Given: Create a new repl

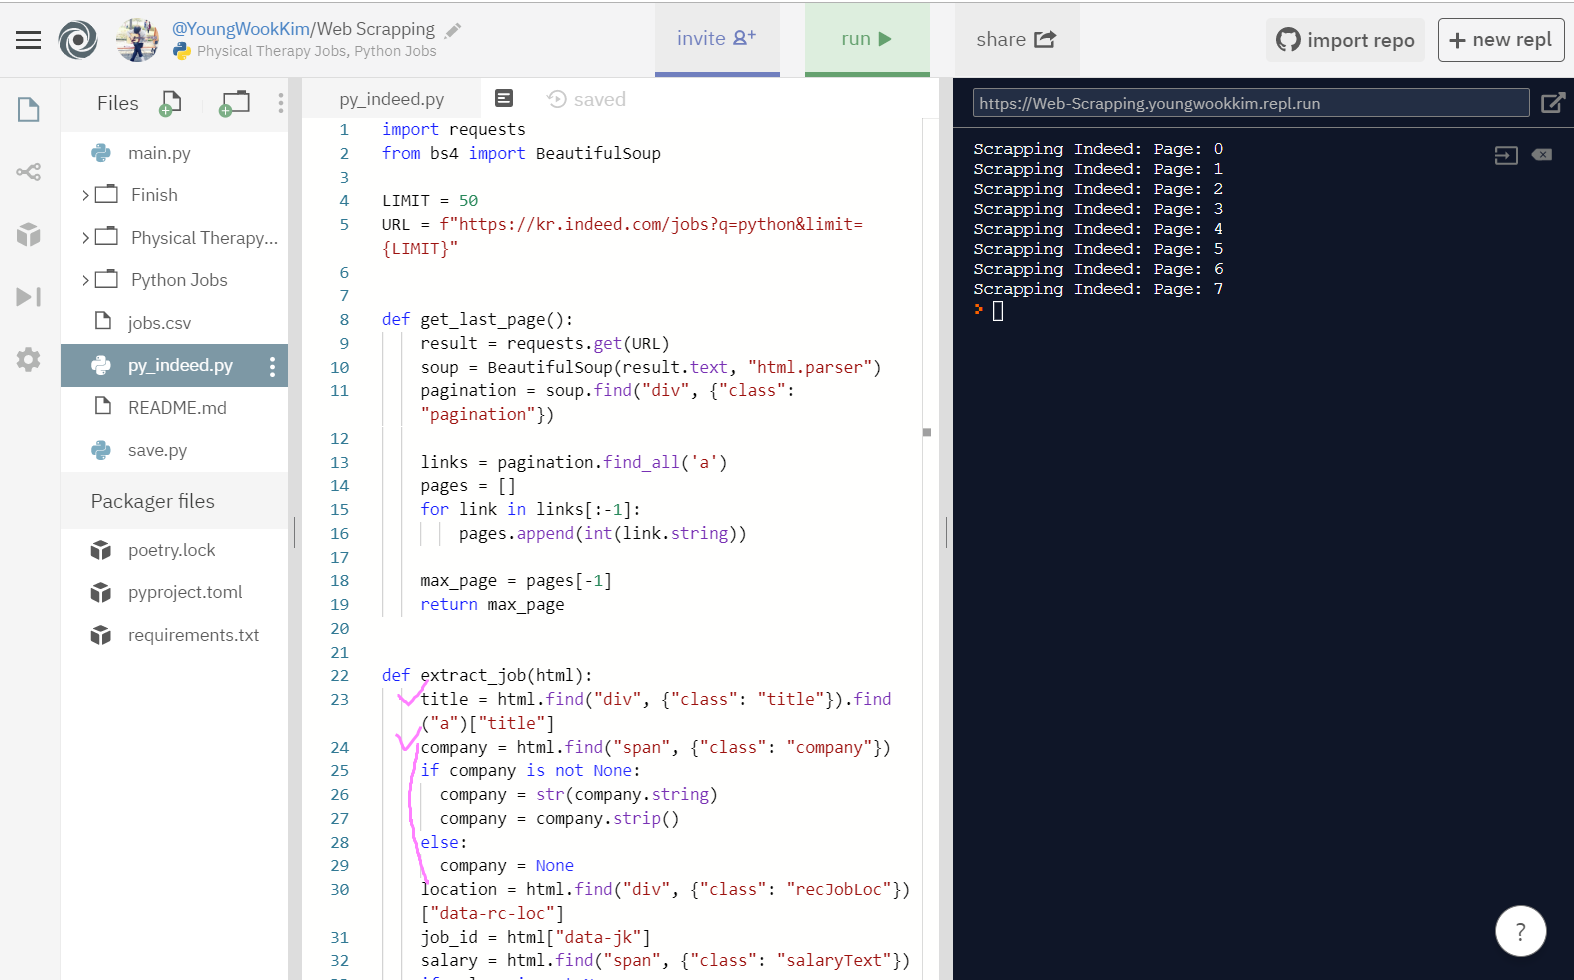Looking at the screenshot, I should click(x=1501, y=40).
